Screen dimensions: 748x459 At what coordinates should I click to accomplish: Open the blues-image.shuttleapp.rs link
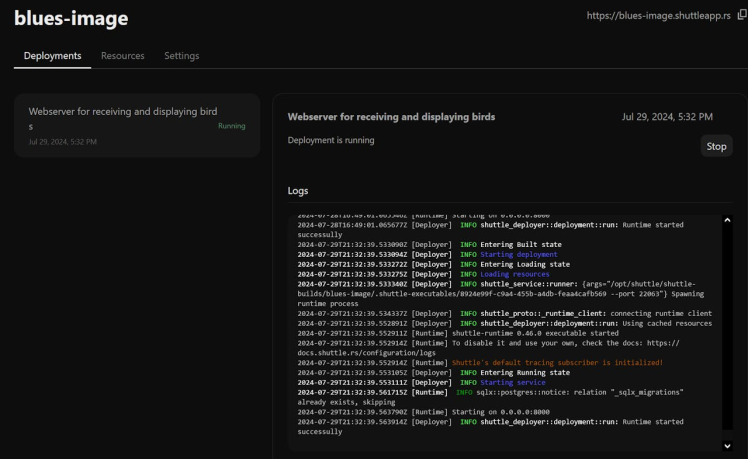[x=659, y=17]
